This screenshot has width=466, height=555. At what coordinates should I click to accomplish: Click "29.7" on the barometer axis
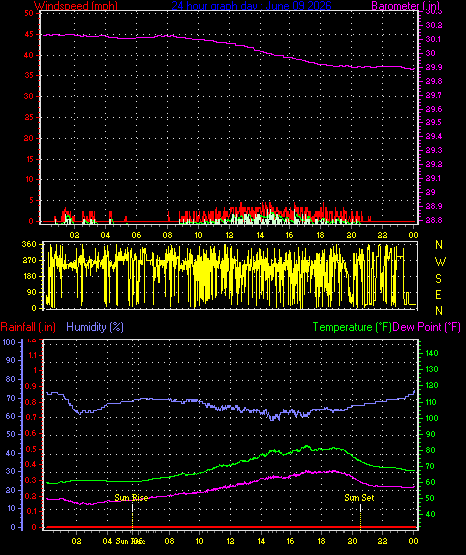(x=434, y=95)
